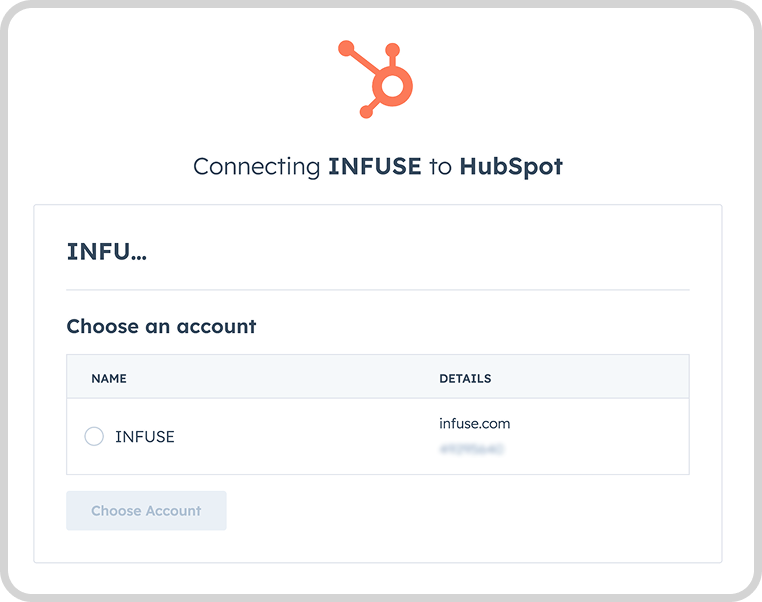Click the Choose an account heading
The image size is (762, 602).
(161, 327)
